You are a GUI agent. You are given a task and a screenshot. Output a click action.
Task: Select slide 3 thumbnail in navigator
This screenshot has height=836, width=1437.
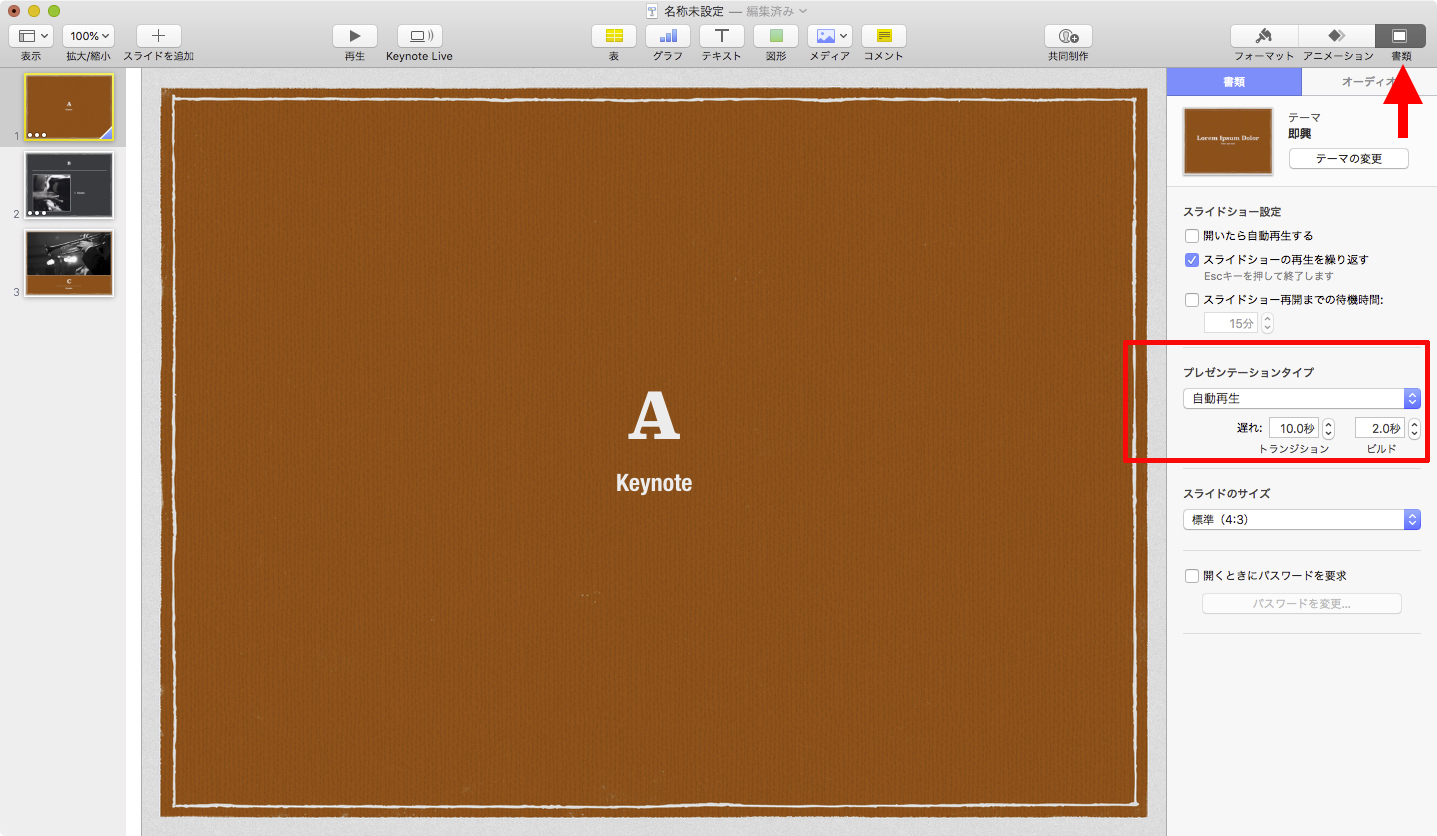point(69,263)
